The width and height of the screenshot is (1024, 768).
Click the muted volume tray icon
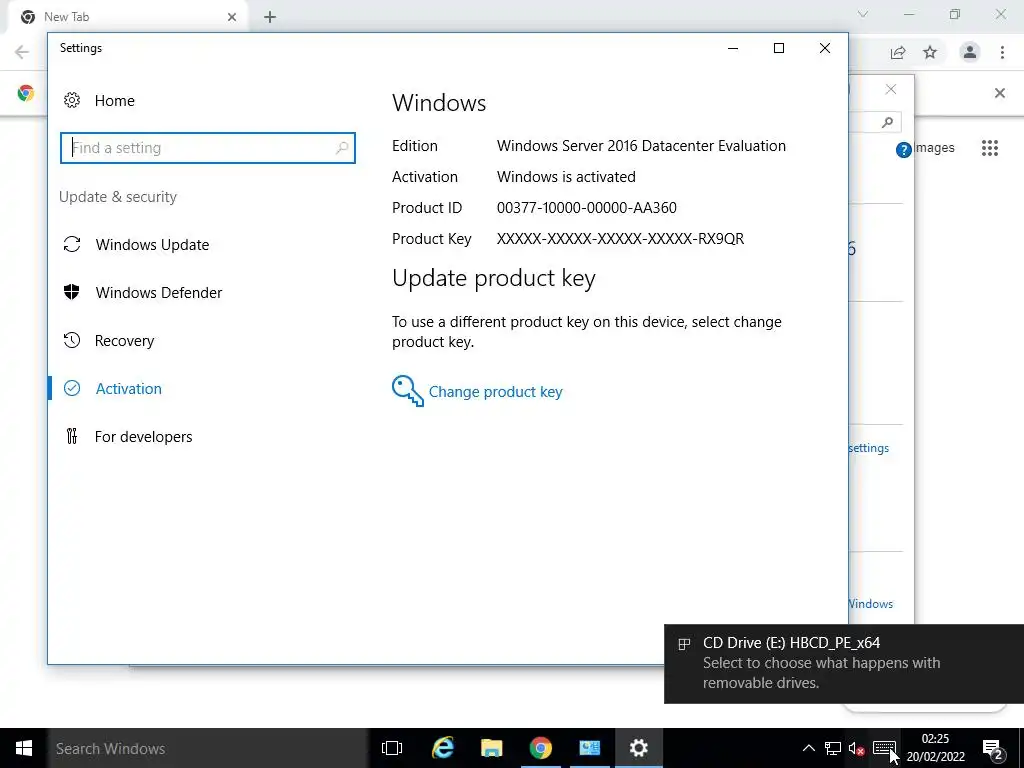856,748
